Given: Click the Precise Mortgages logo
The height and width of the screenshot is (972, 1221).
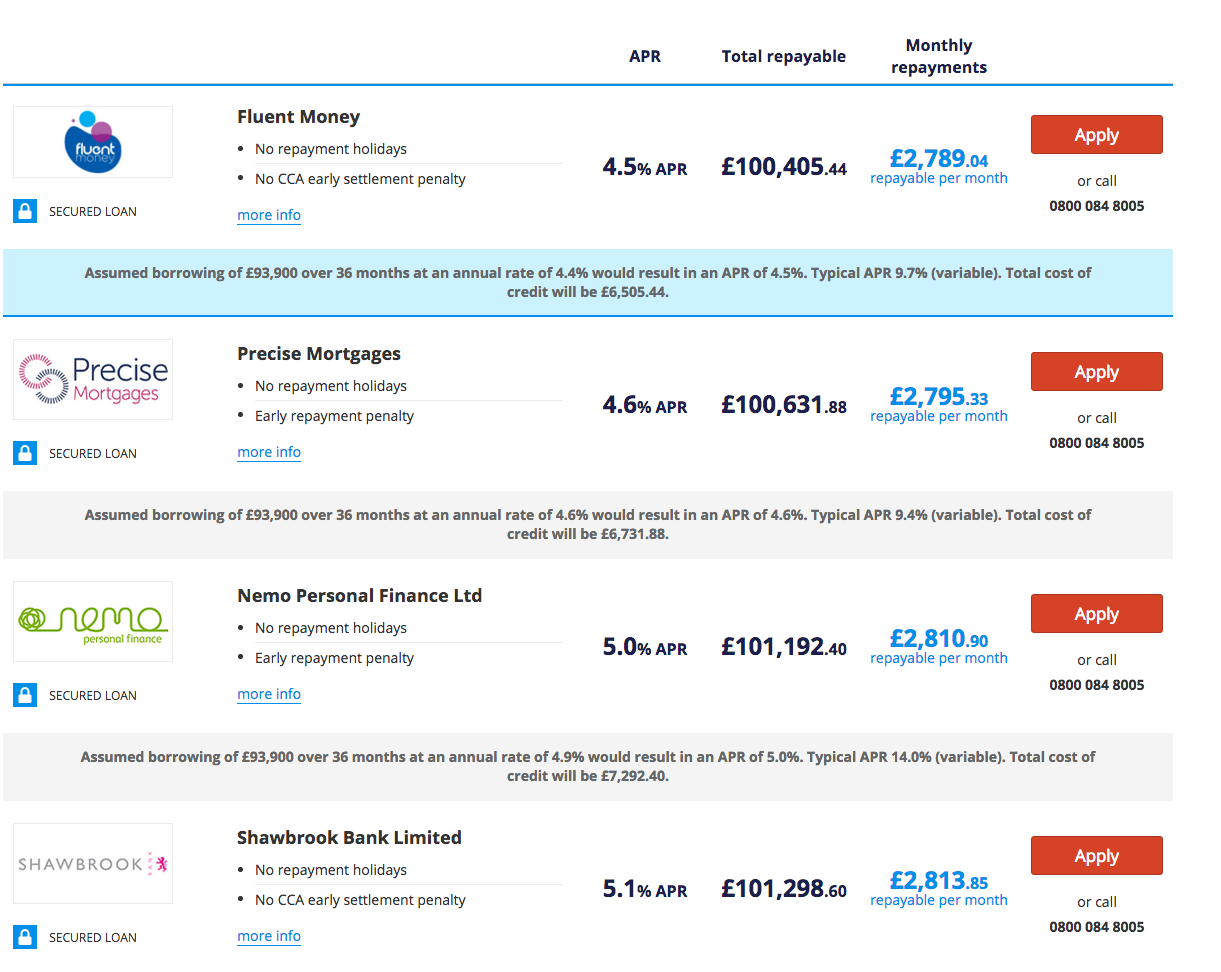Looking at the screenshot, I should (93, 379).
